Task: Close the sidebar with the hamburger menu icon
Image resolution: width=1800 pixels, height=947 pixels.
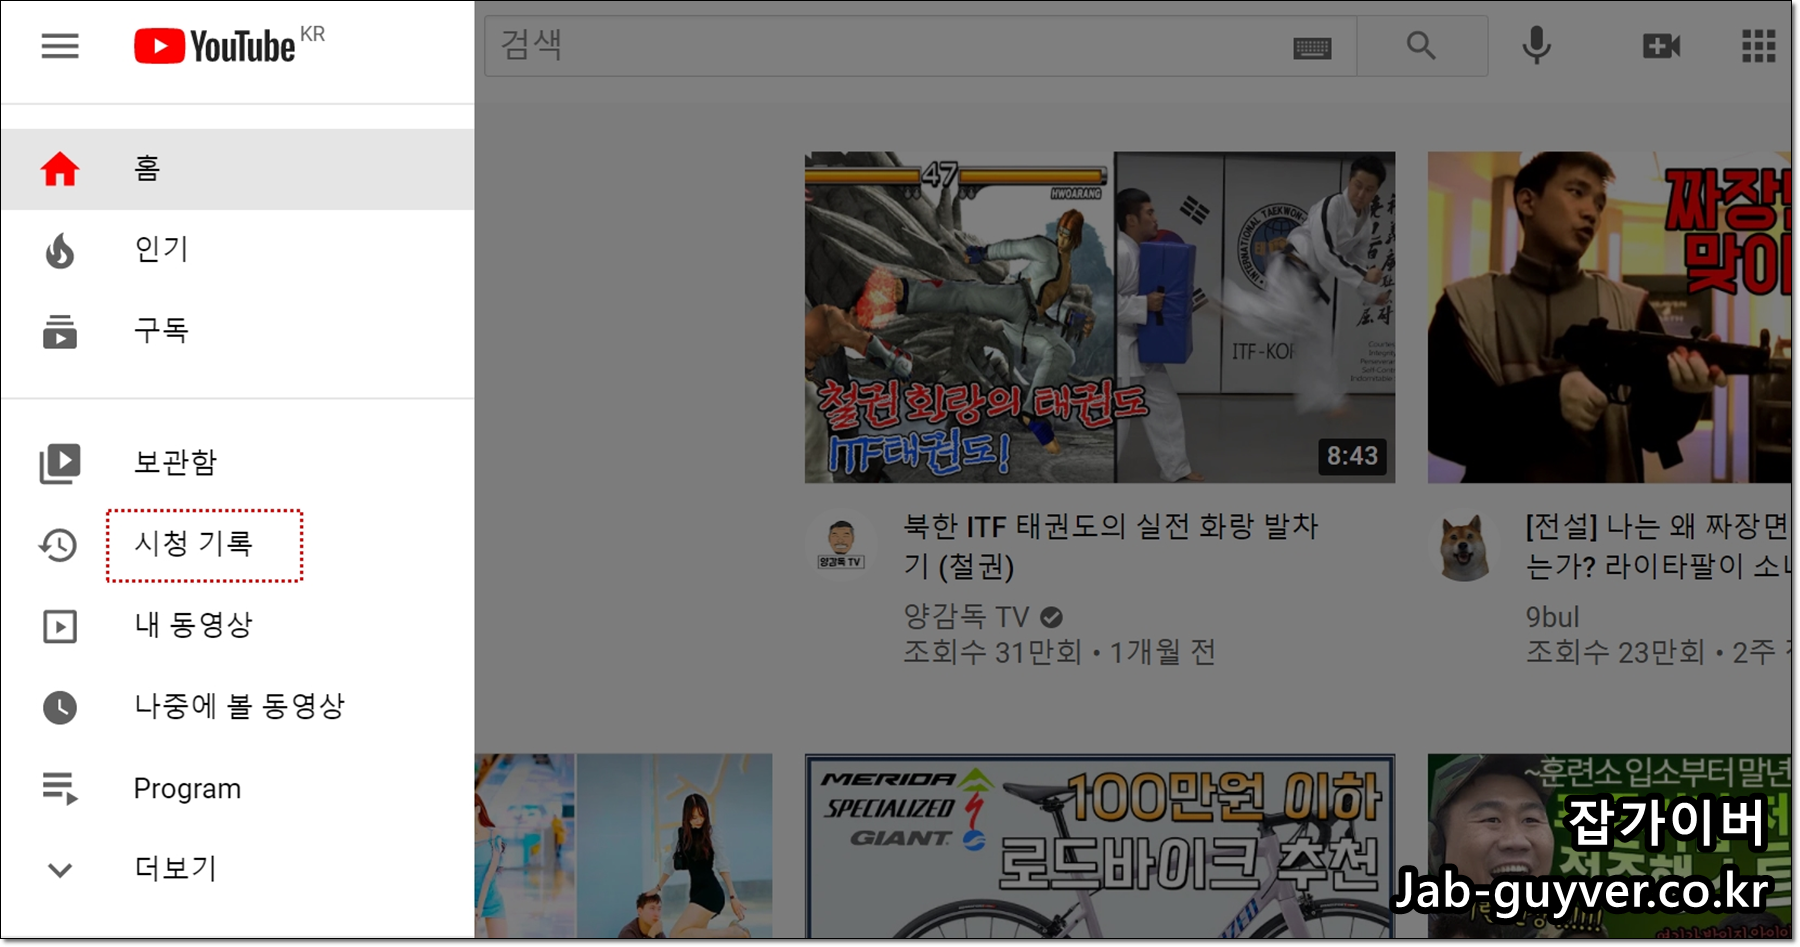Action: [60, 46]
